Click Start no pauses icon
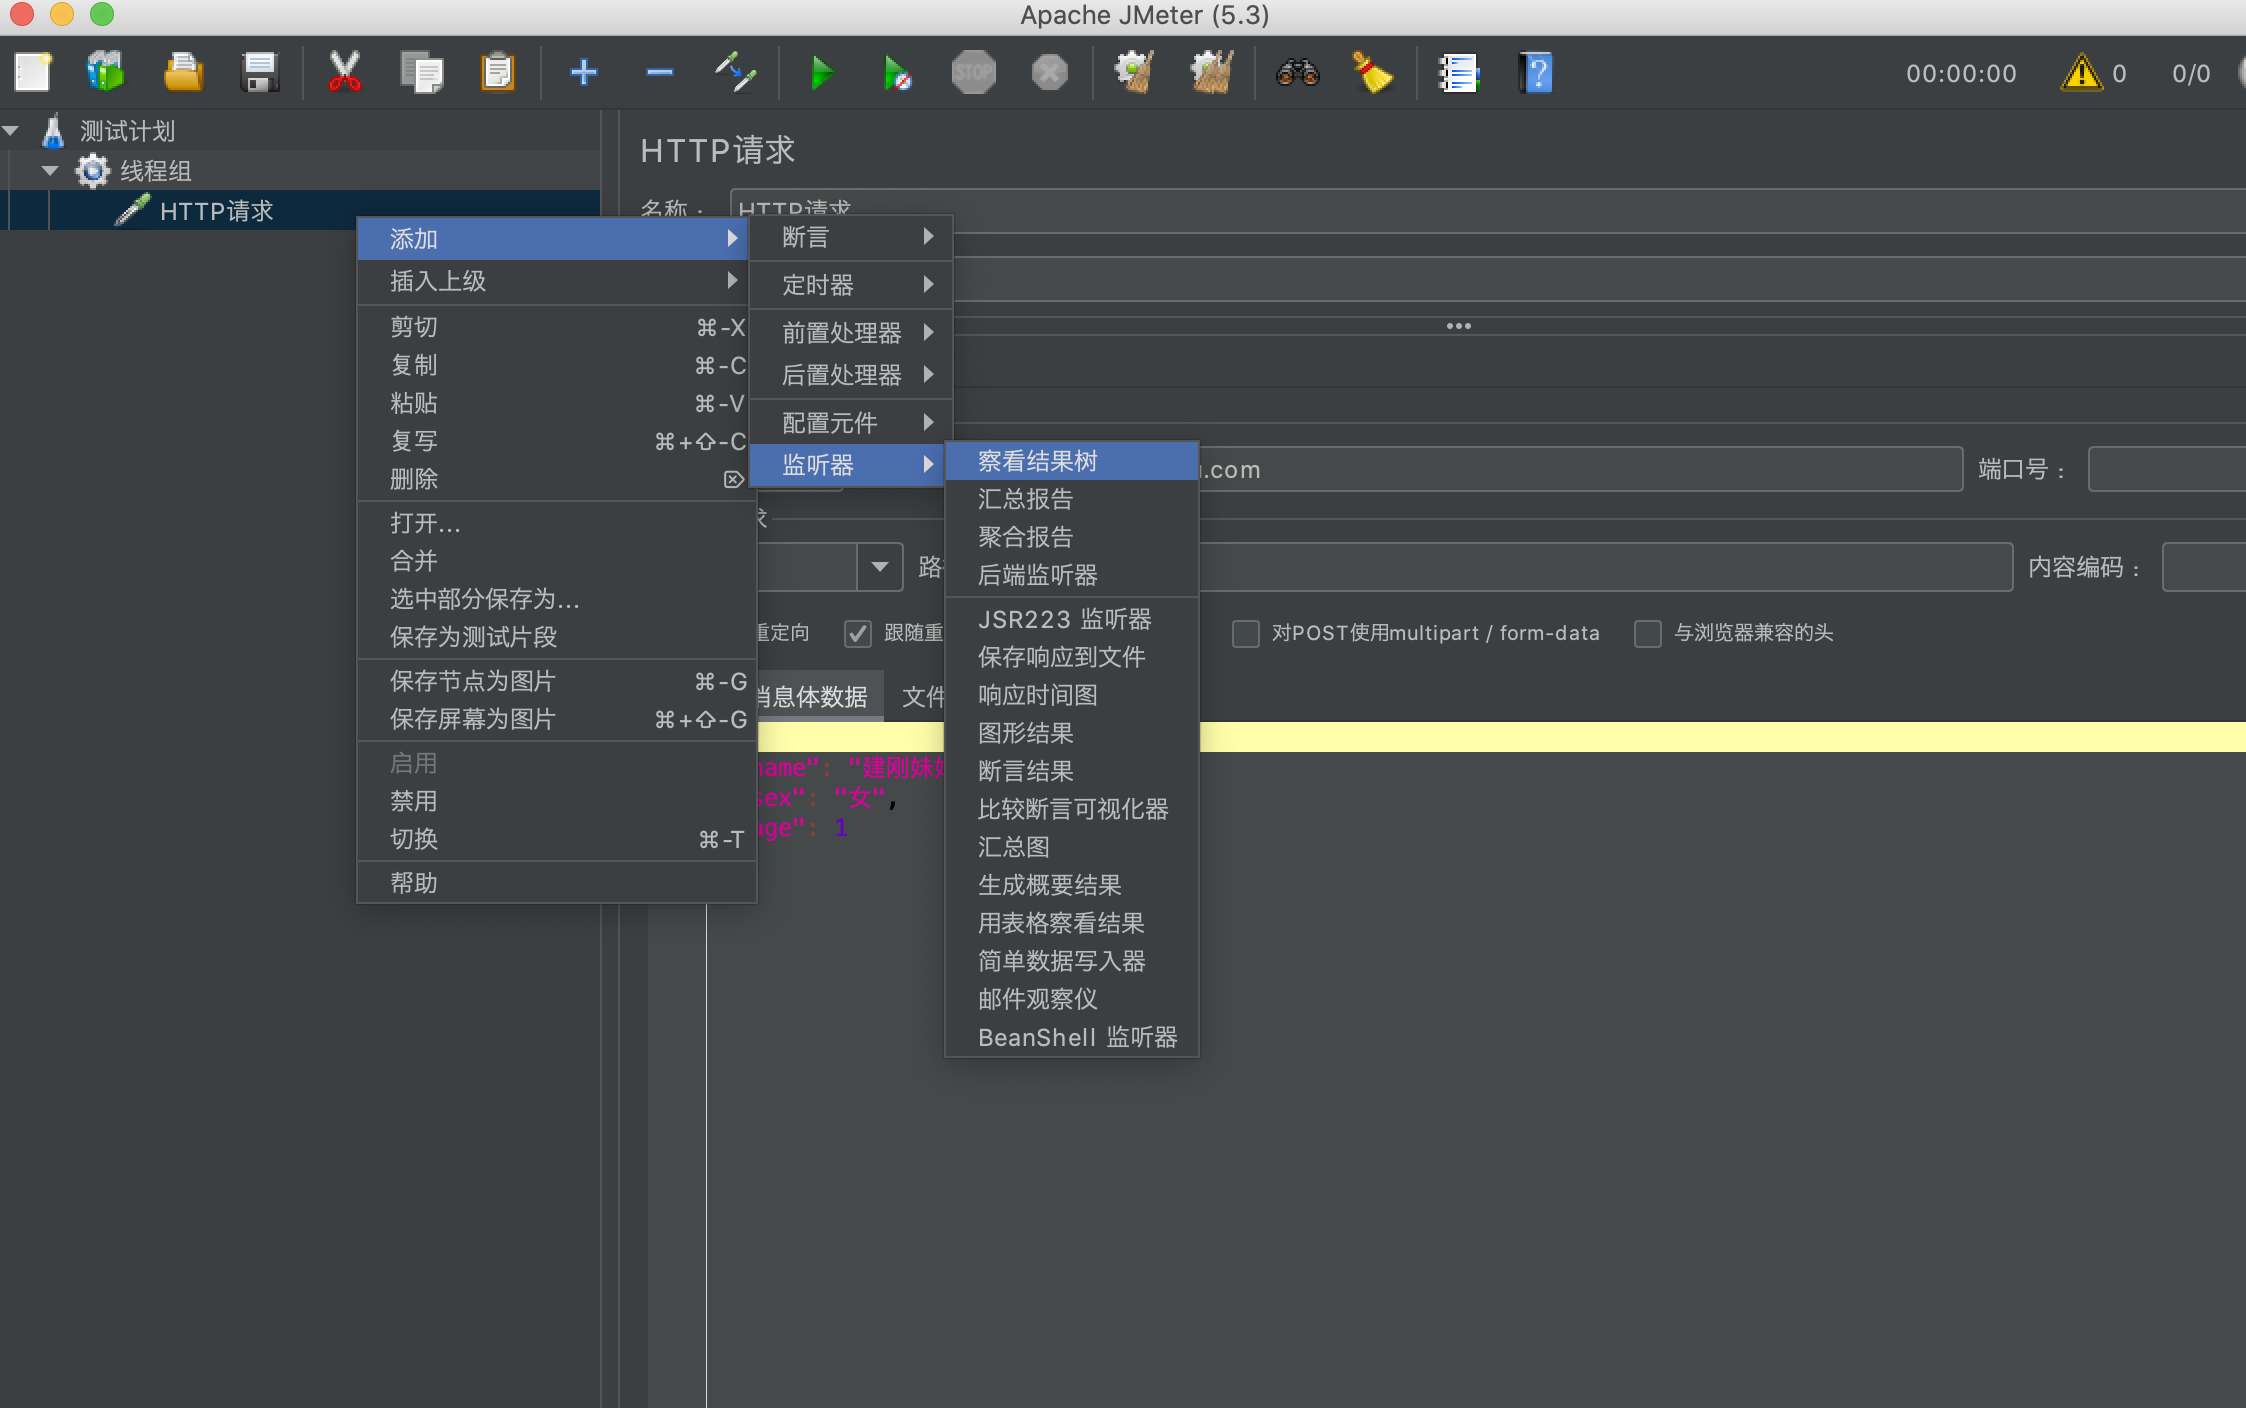Viewport: 2246px width, 1408px height. tap(897, 72)
